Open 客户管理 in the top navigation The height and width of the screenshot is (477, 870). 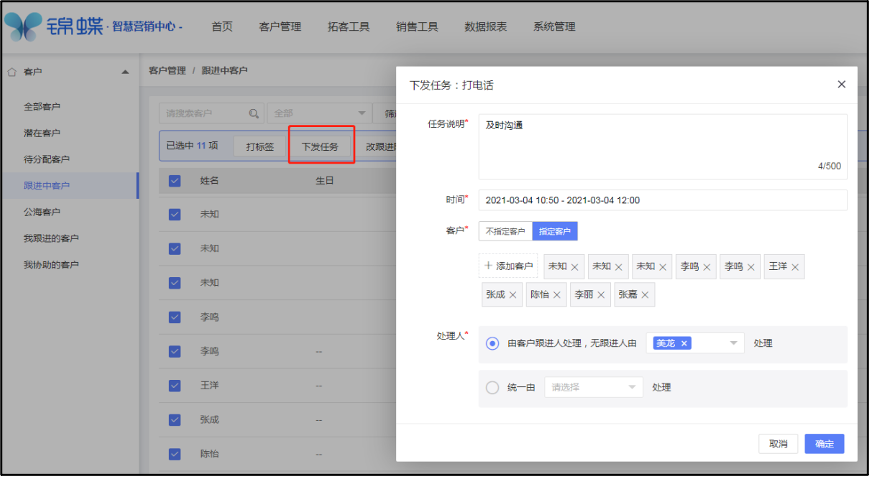pyautogui.click(x=280, y=26)
